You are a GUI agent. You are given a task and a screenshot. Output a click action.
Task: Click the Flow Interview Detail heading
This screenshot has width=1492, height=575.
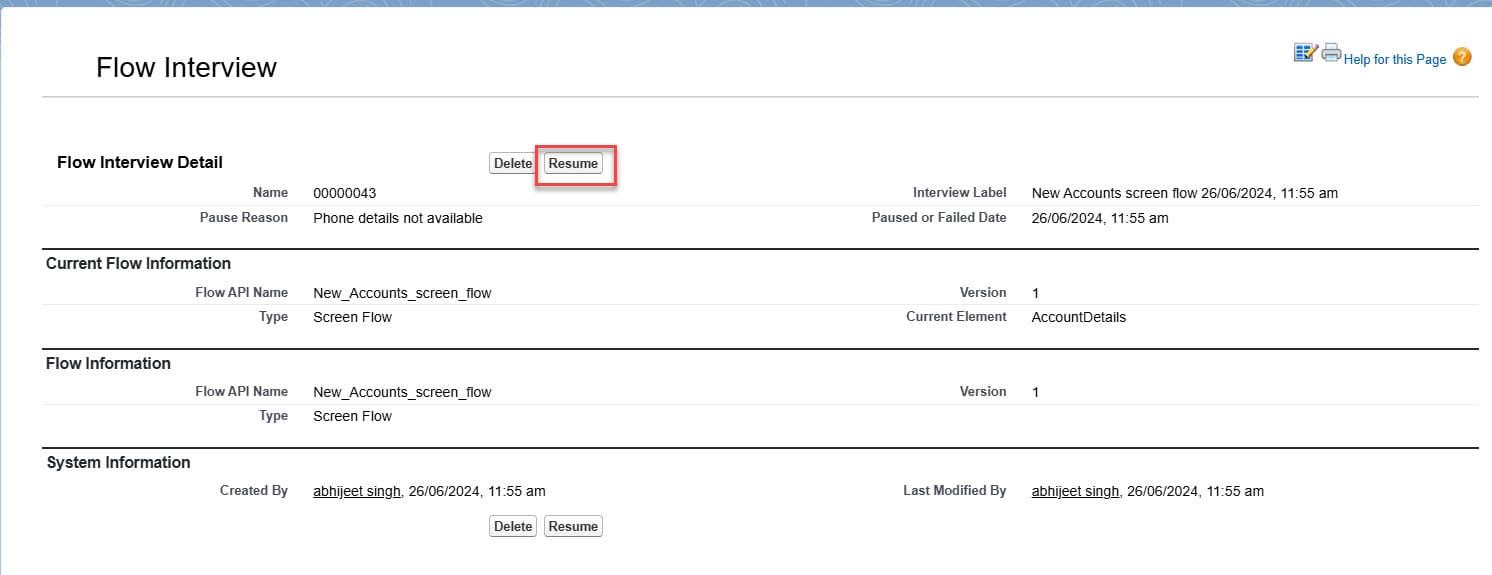pyautogui.click(x=140, y=162)
